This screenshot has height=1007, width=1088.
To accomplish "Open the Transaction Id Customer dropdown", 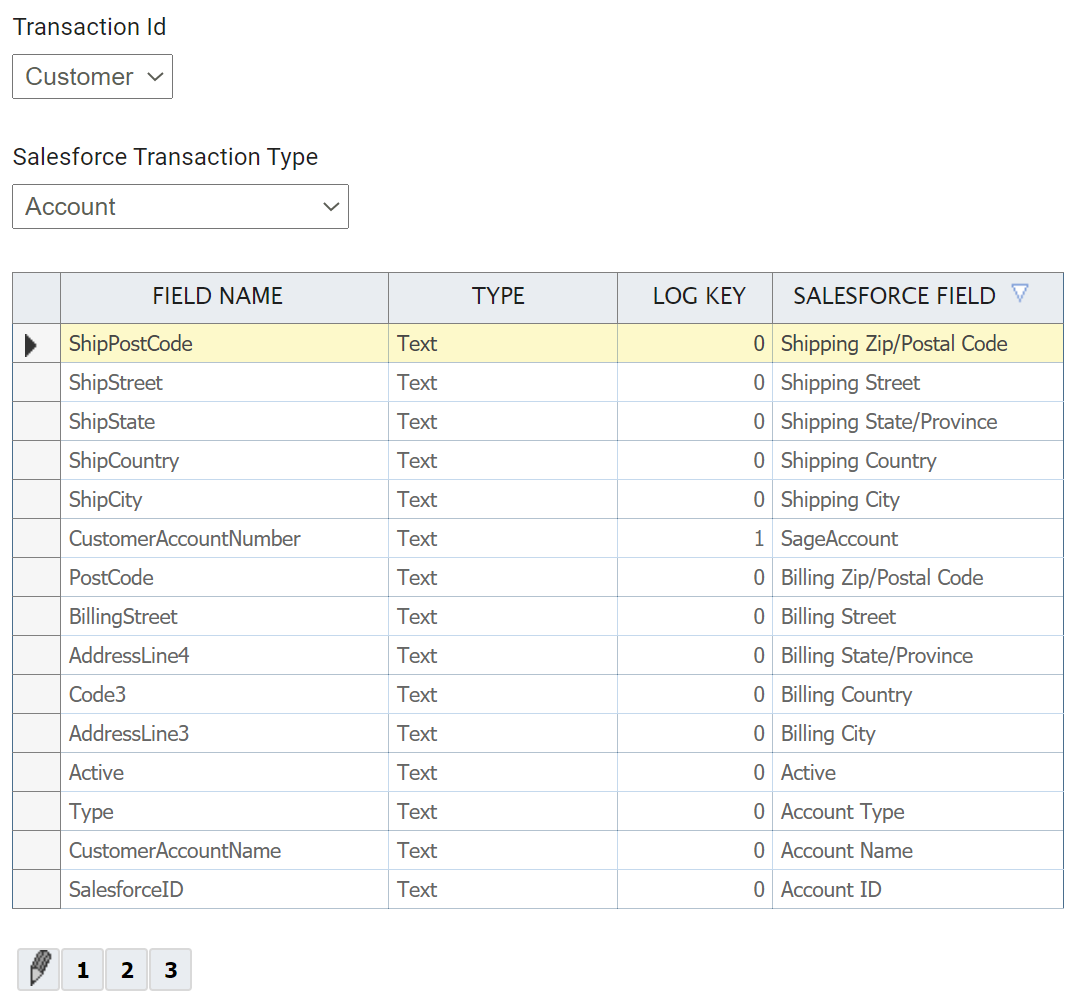I will [92, 77].
